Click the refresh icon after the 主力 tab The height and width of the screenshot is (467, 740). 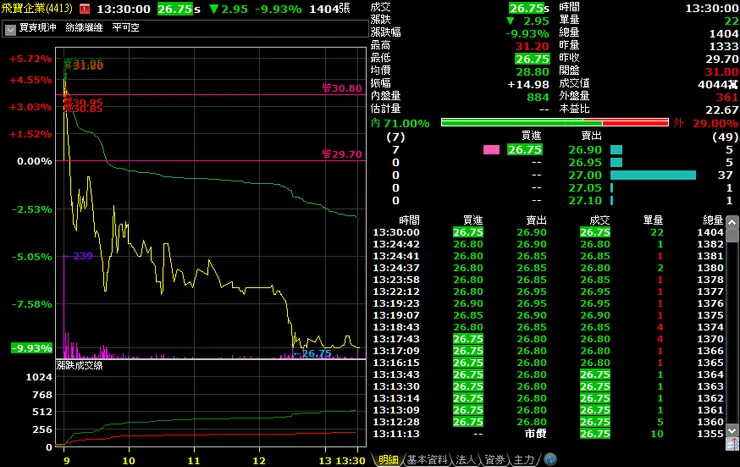click(x=550, y=459)
